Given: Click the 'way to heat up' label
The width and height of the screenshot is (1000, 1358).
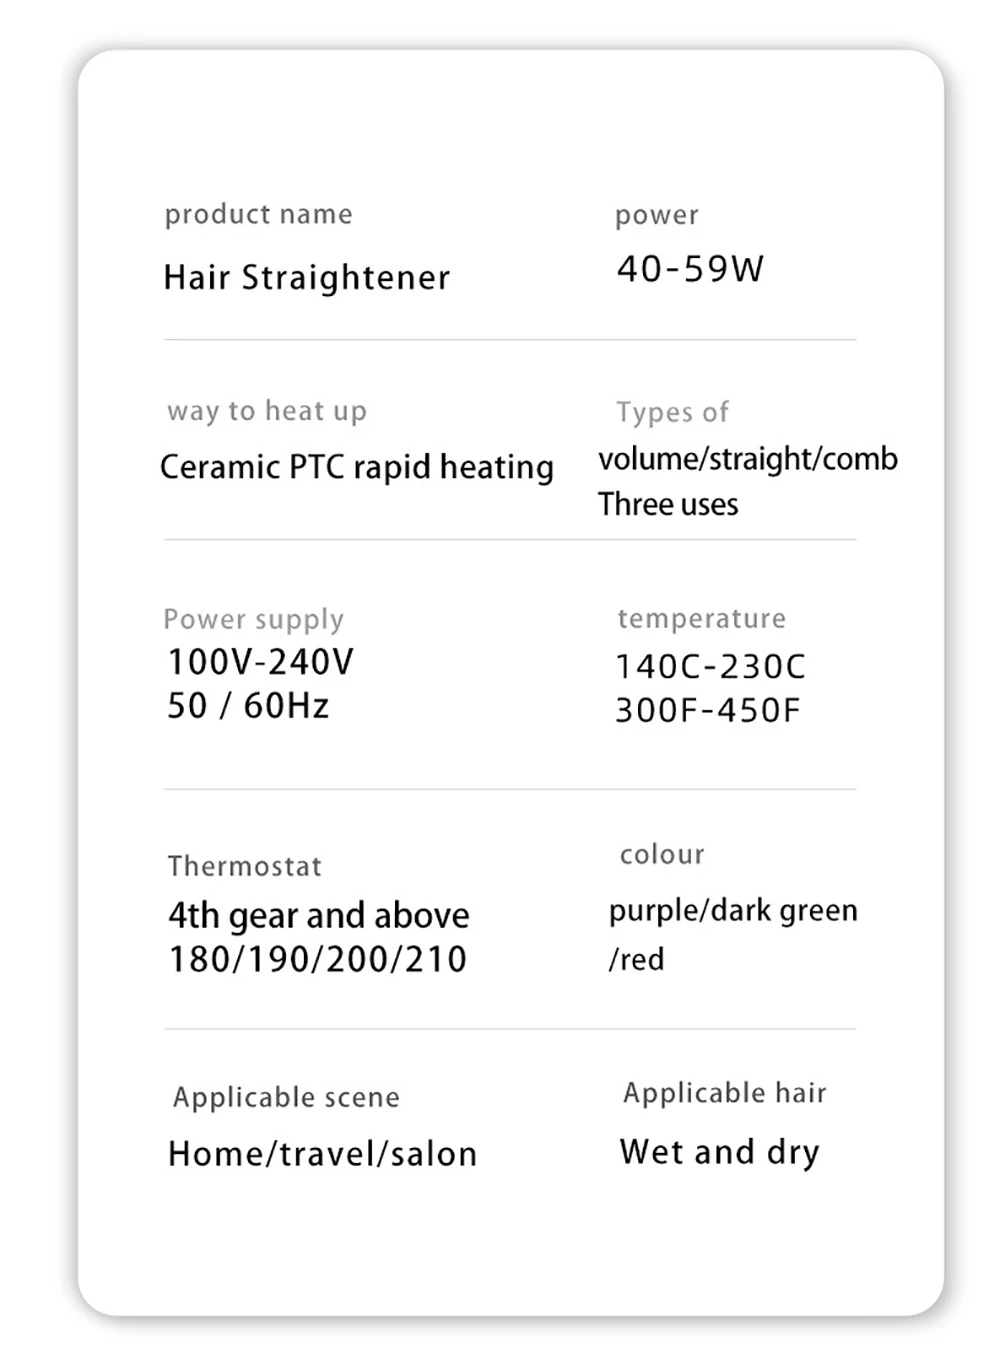Looking at the screenshot, I should pyautogui.click(x=267, y=411).
